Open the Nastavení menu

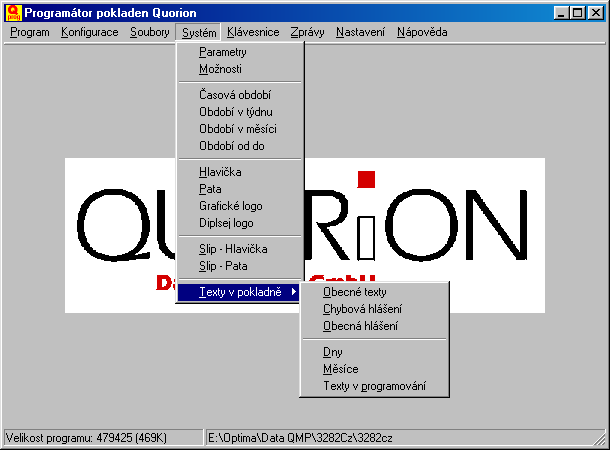click(360, 32)
